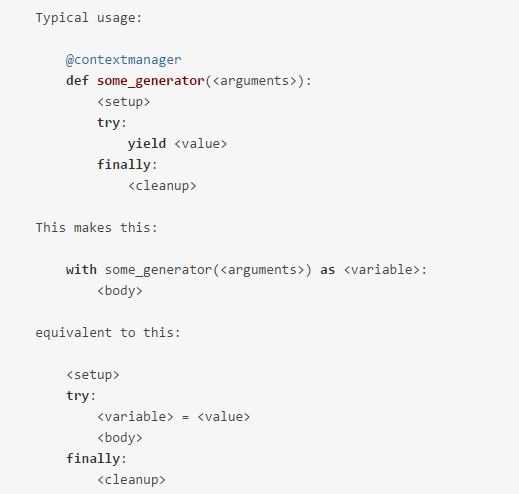Click the first finally keyword
Image resolution: width=519 pixels, height=494 pixels.
[124, 165]
